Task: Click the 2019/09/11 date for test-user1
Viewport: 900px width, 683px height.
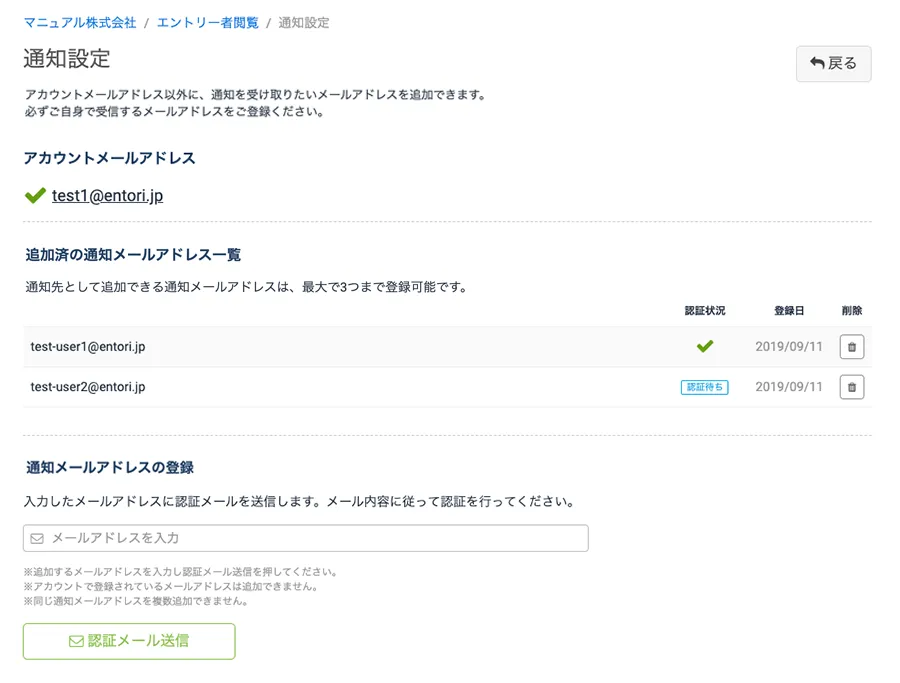Action: coord(789,347)
